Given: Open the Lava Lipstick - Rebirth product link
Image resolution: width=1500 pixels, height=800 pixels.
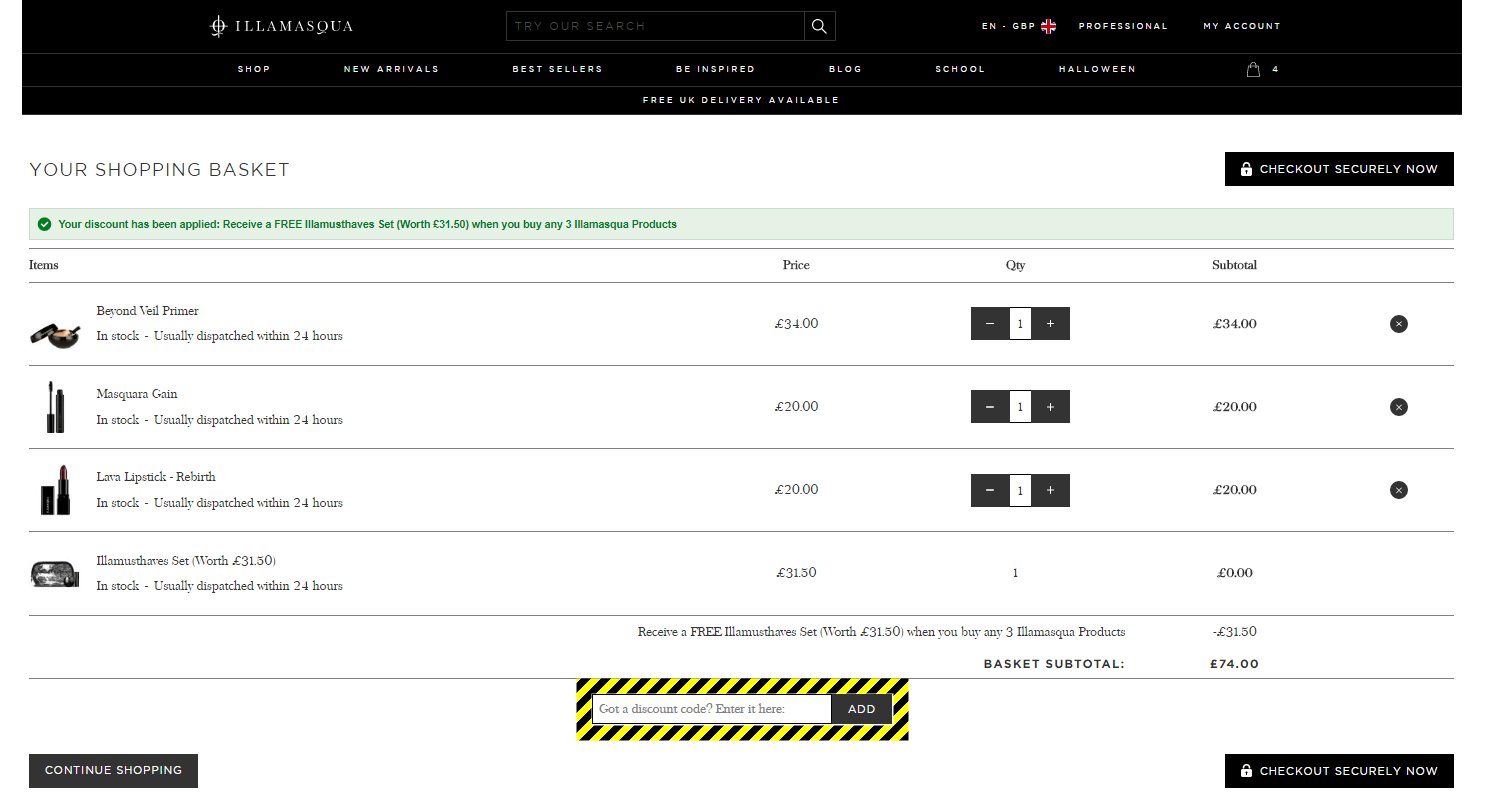Looking at the screenshot, I should 155,477.
